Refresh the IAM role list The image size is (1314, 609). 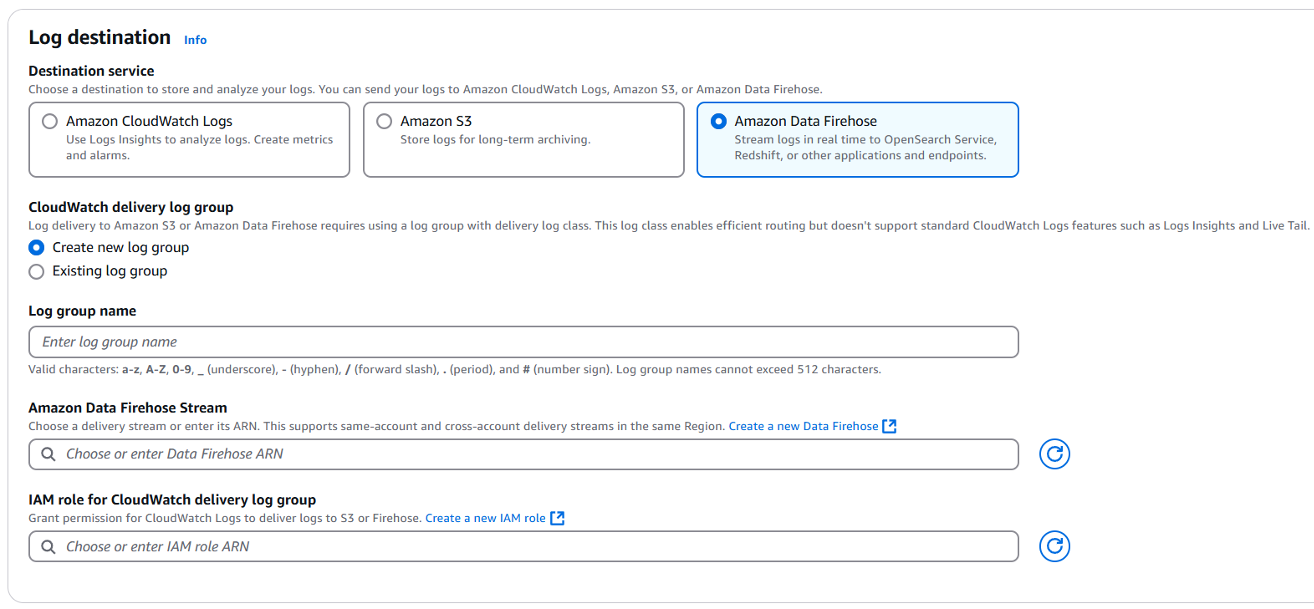1054,546
